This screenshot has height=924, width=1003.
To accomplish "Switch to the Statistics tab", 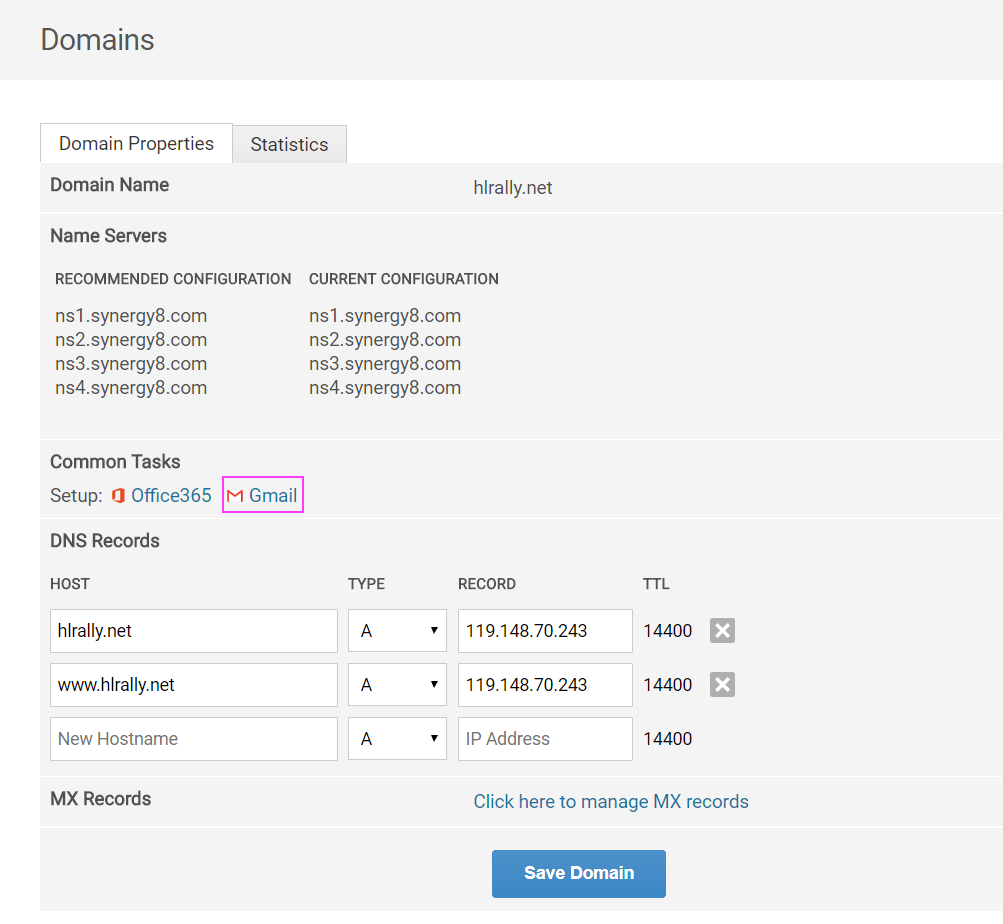I will [289, 143].
